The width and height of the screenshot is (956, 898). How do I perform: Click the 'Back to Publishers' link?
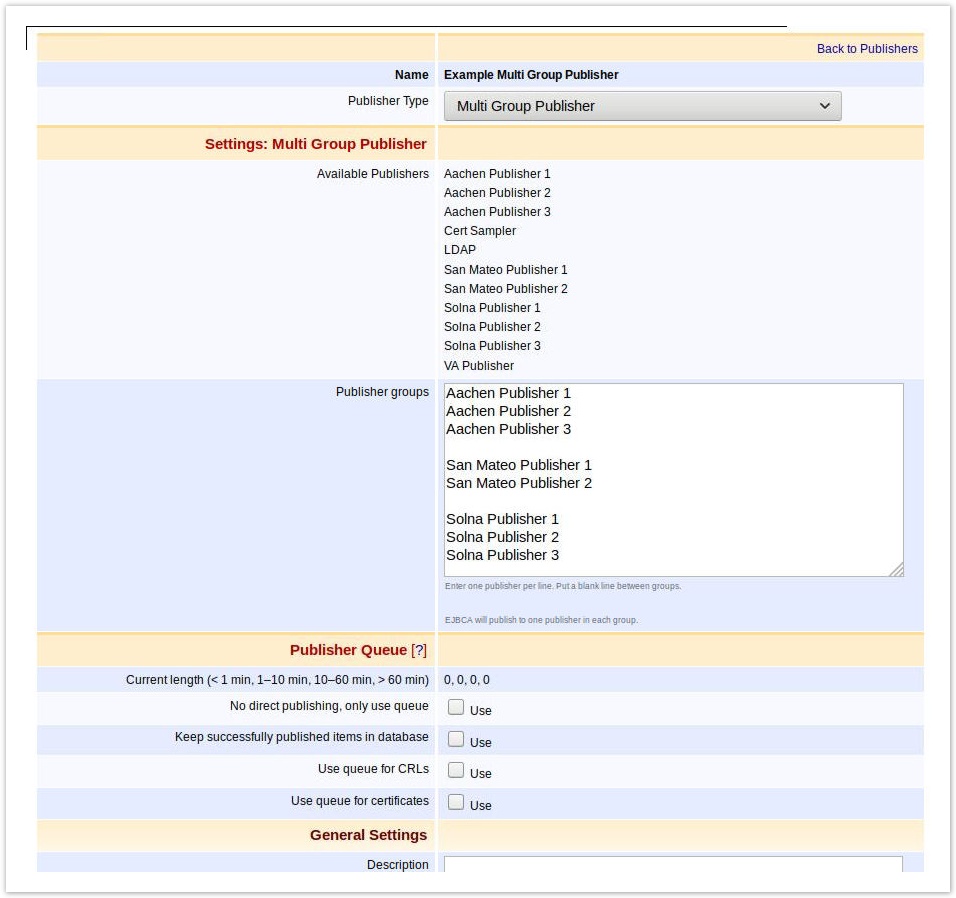[866, 48]
